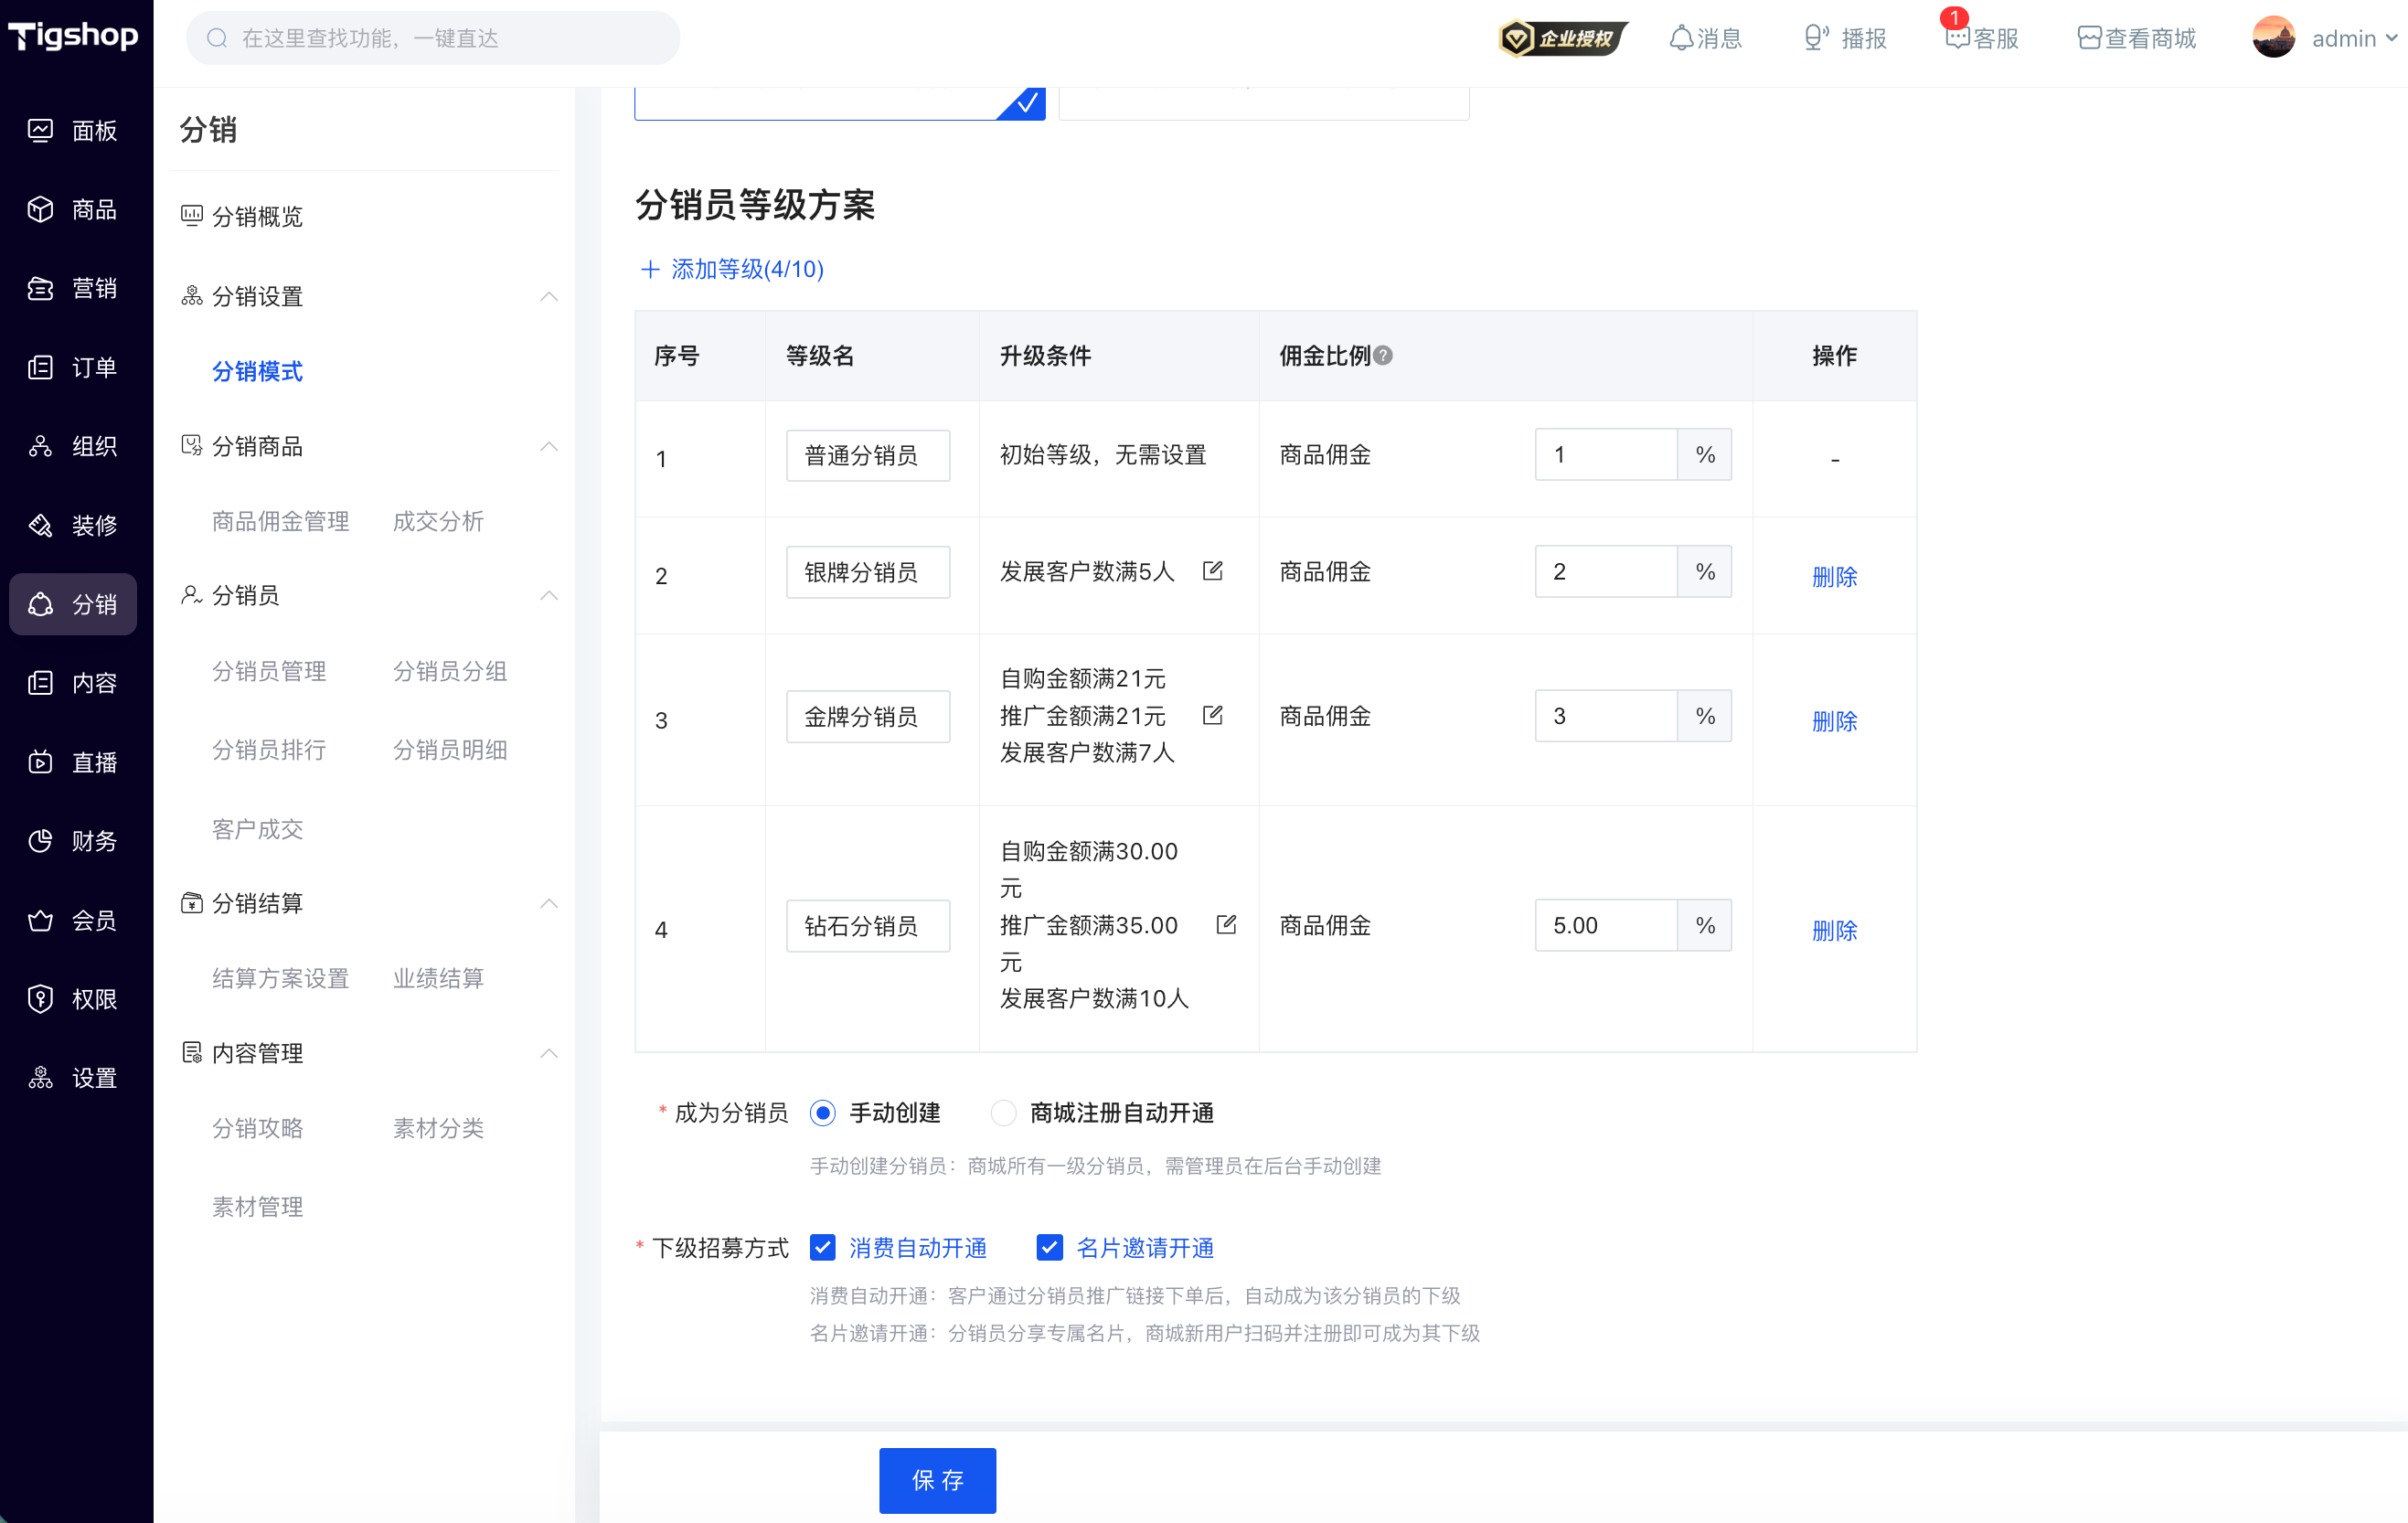Image resolution: width=2408 pixels, height=1523 pixels.
Task: Edit upgrade condition for 银牌分销员
Action: [1213, 571]
